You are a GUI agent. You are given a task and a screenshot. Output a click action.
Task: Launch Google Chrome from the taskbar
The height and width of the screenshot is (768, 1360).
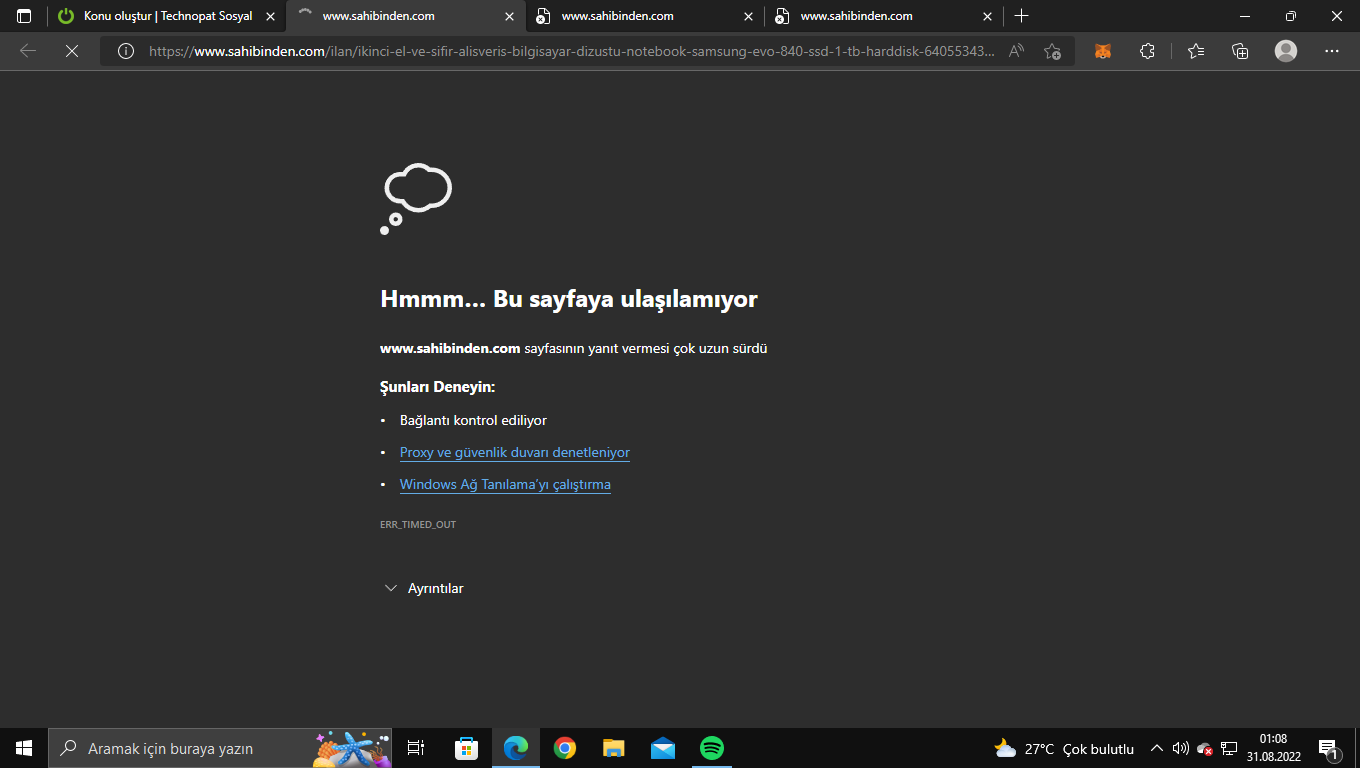(x=565, y=748)
